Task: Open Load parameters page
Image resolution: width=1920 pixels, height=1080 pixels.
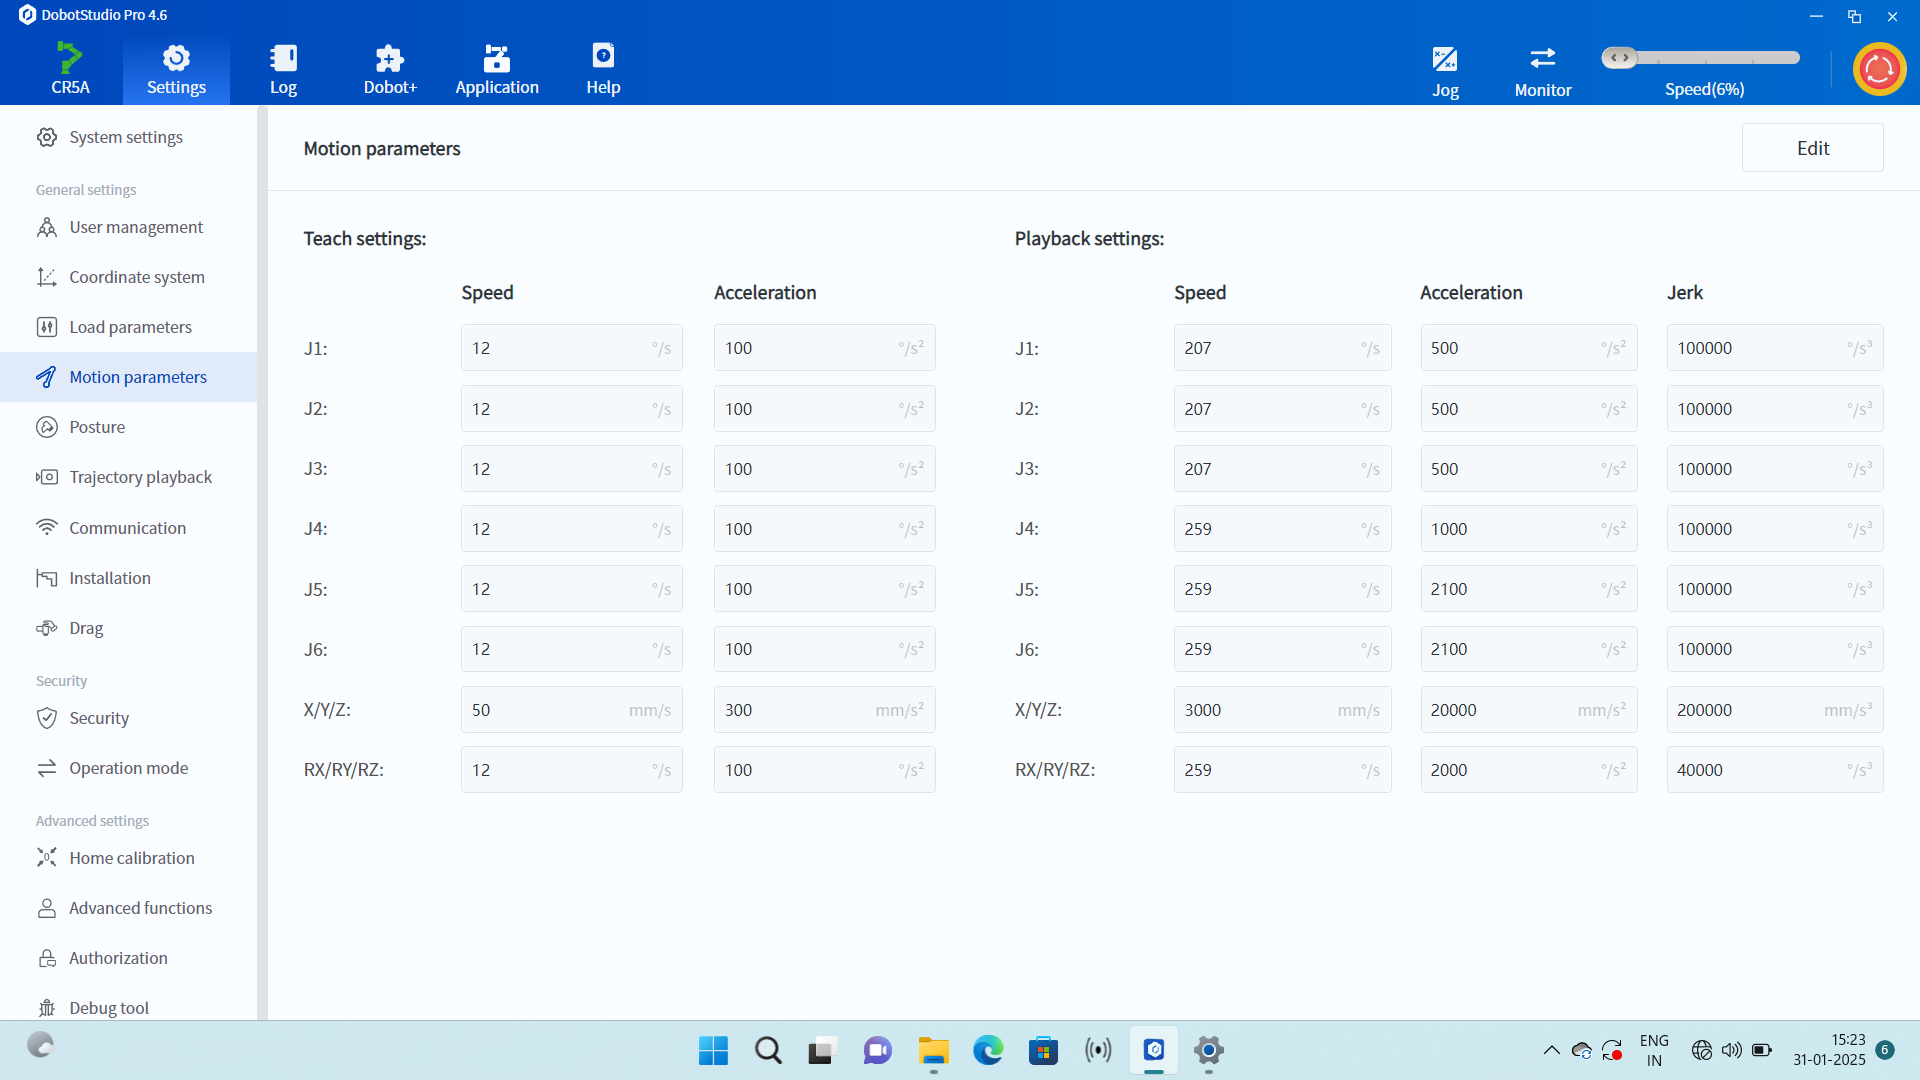Action: tap(130, 327)
